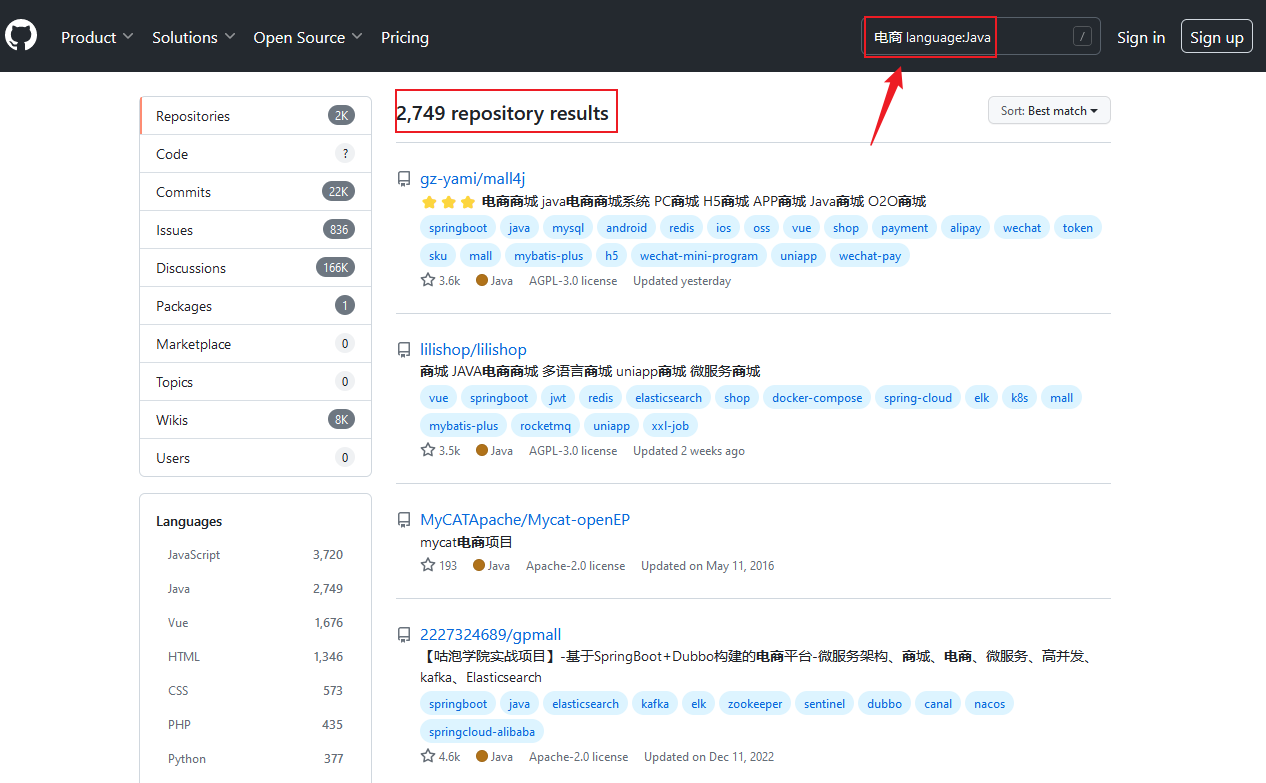The height and width of the screenshot is (783, 1266).
Task: Click the kafka topic tag
Action: 655,704
